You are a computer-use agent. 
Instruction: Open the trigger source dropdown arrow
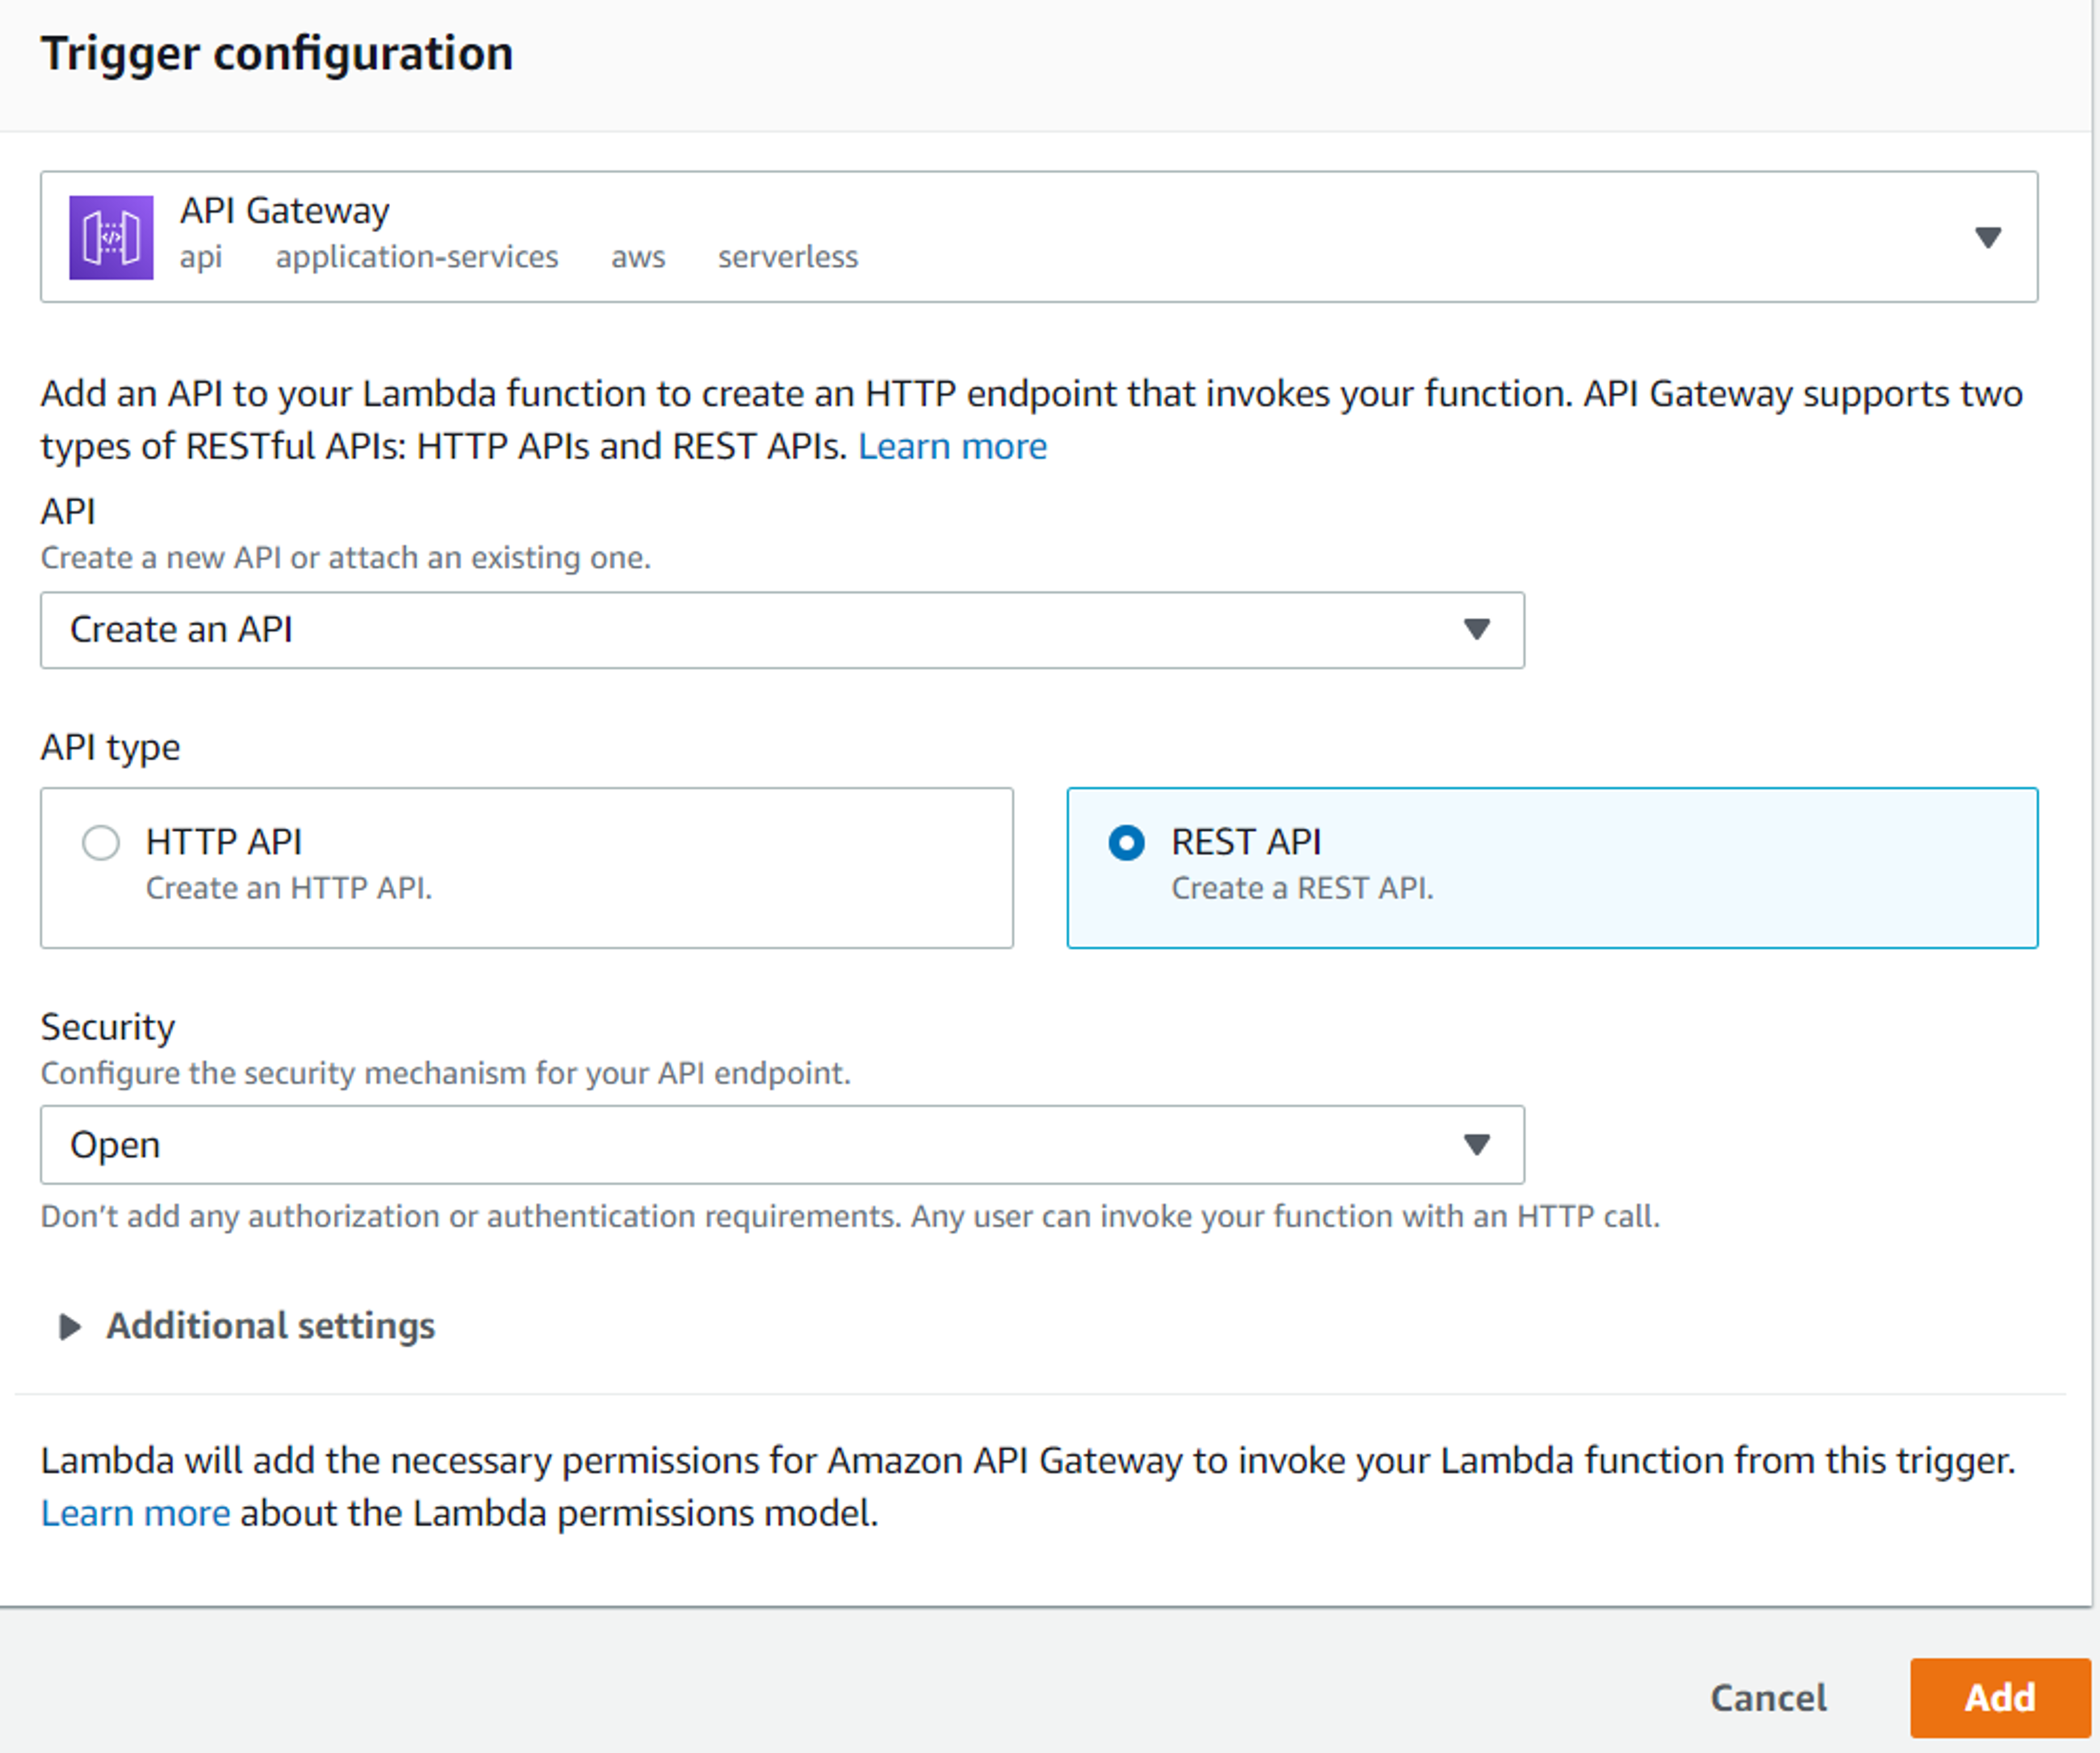click(1987, 237)
